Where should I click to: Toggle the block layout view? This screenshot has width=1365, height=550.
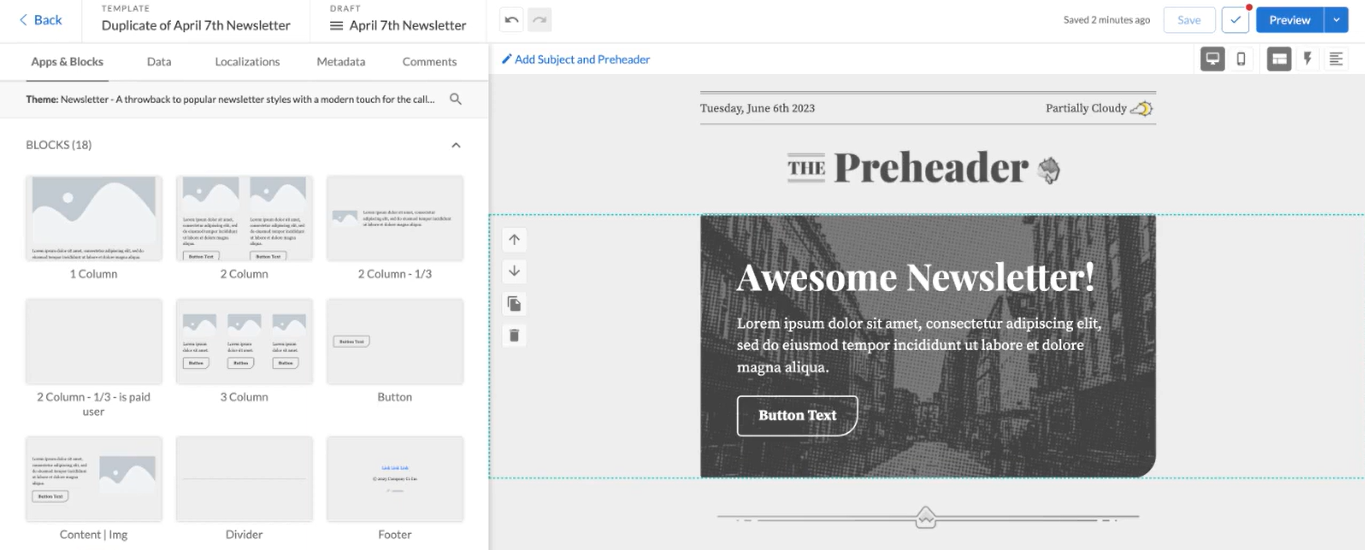pyautogui.click(x=1279, y=59)
